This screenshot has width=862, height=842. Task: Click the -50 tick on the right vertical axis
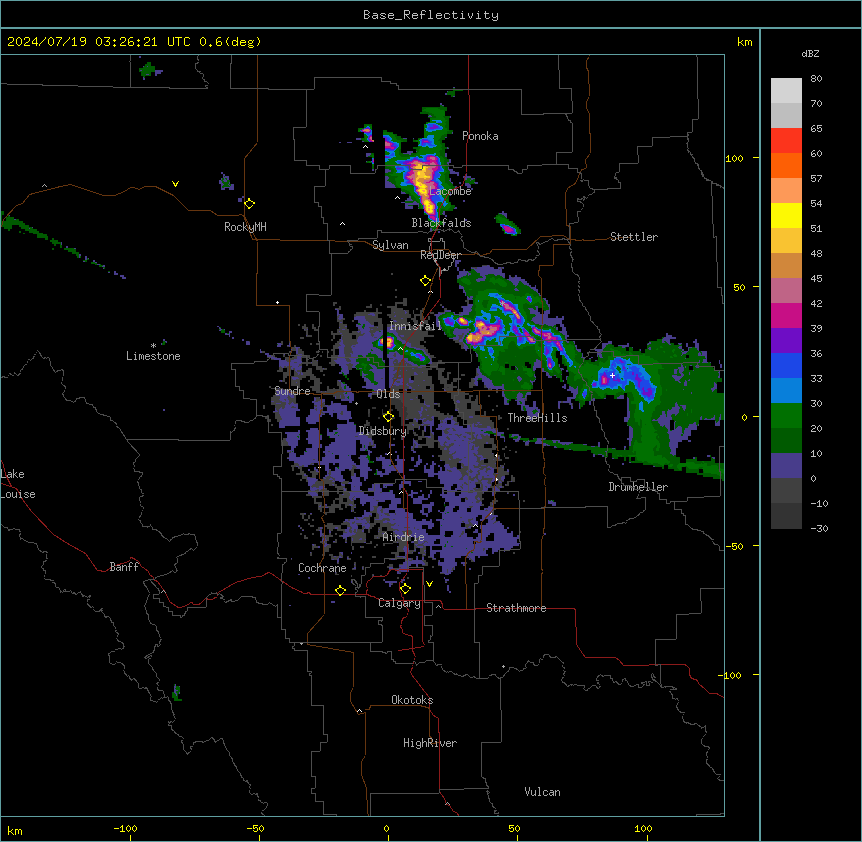click(x=734, y=546)
